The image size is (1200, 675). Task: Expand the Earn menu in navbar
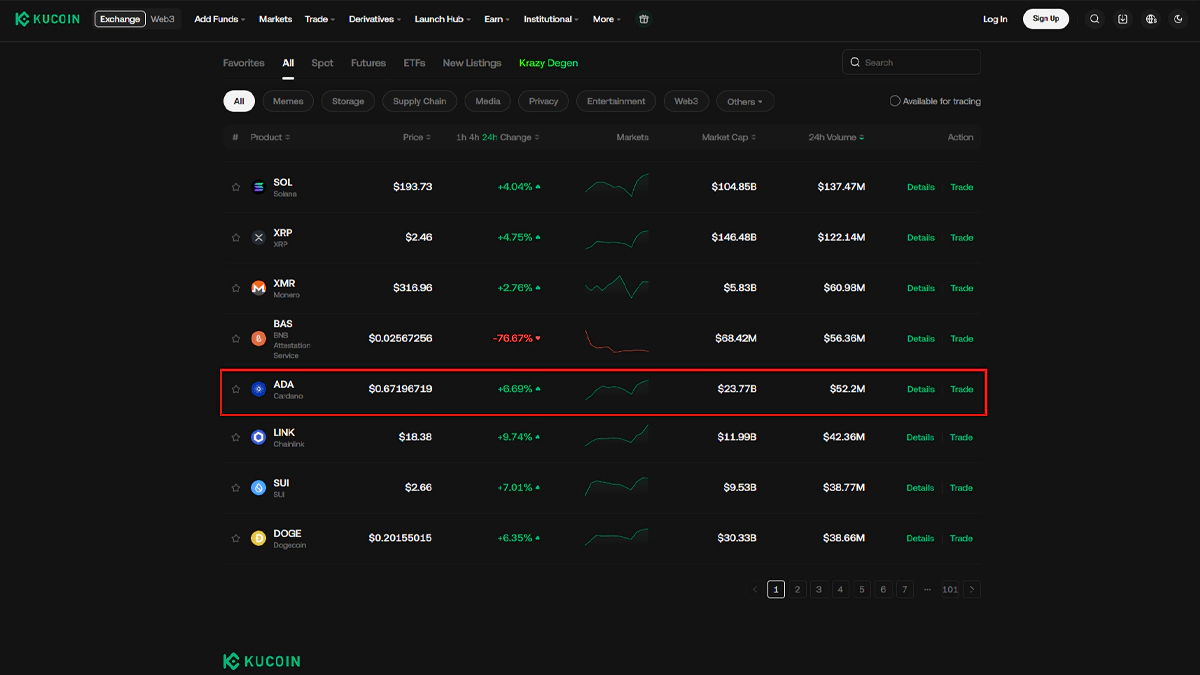[495, 19]
